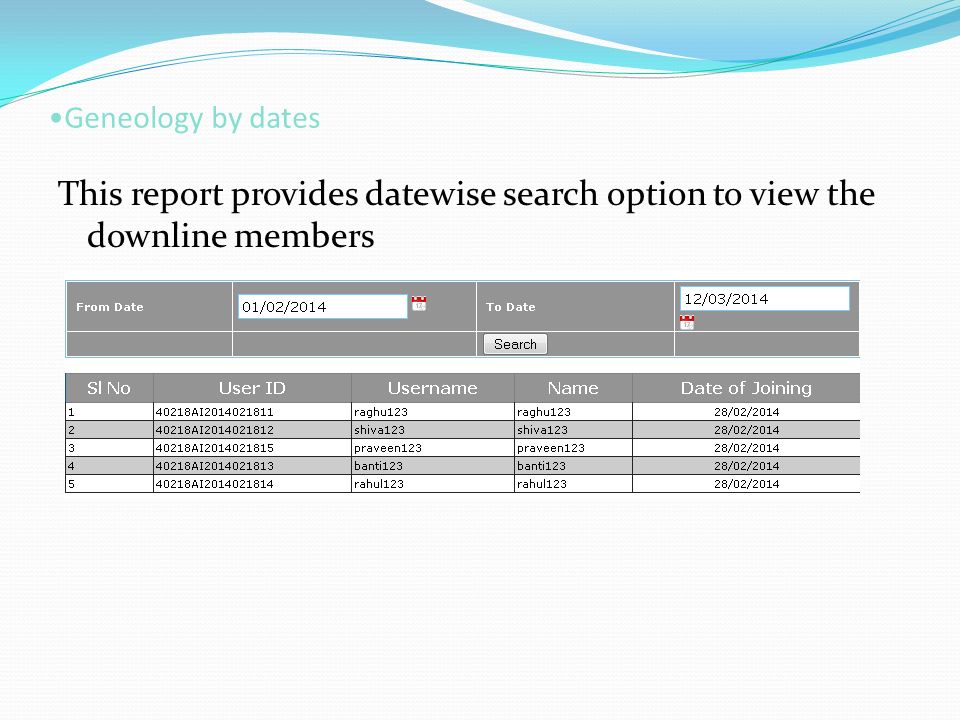Click joining date 28/02/2014 in rahul123 row

coord(746,484)
